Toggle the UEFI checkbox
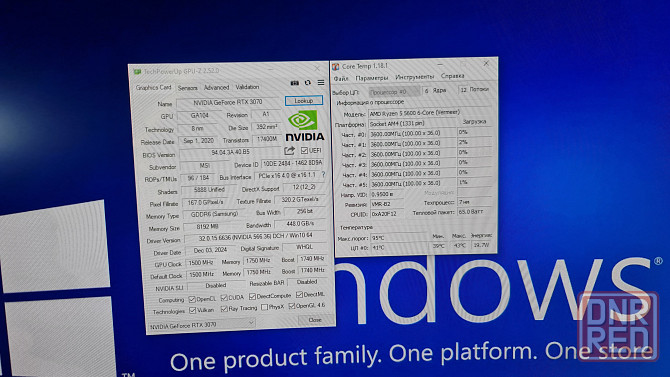 tap(304, 150)
